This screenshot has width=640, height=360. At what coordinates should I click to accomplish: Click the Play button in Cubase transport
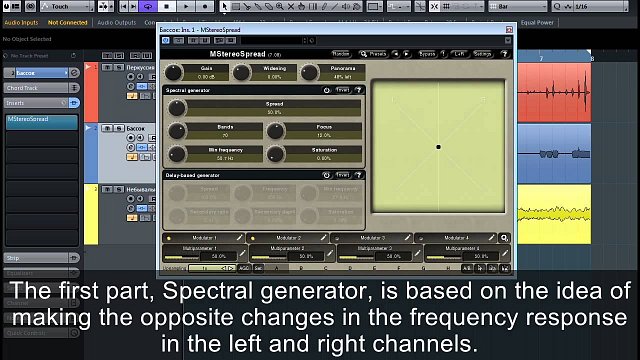(186, 6)
